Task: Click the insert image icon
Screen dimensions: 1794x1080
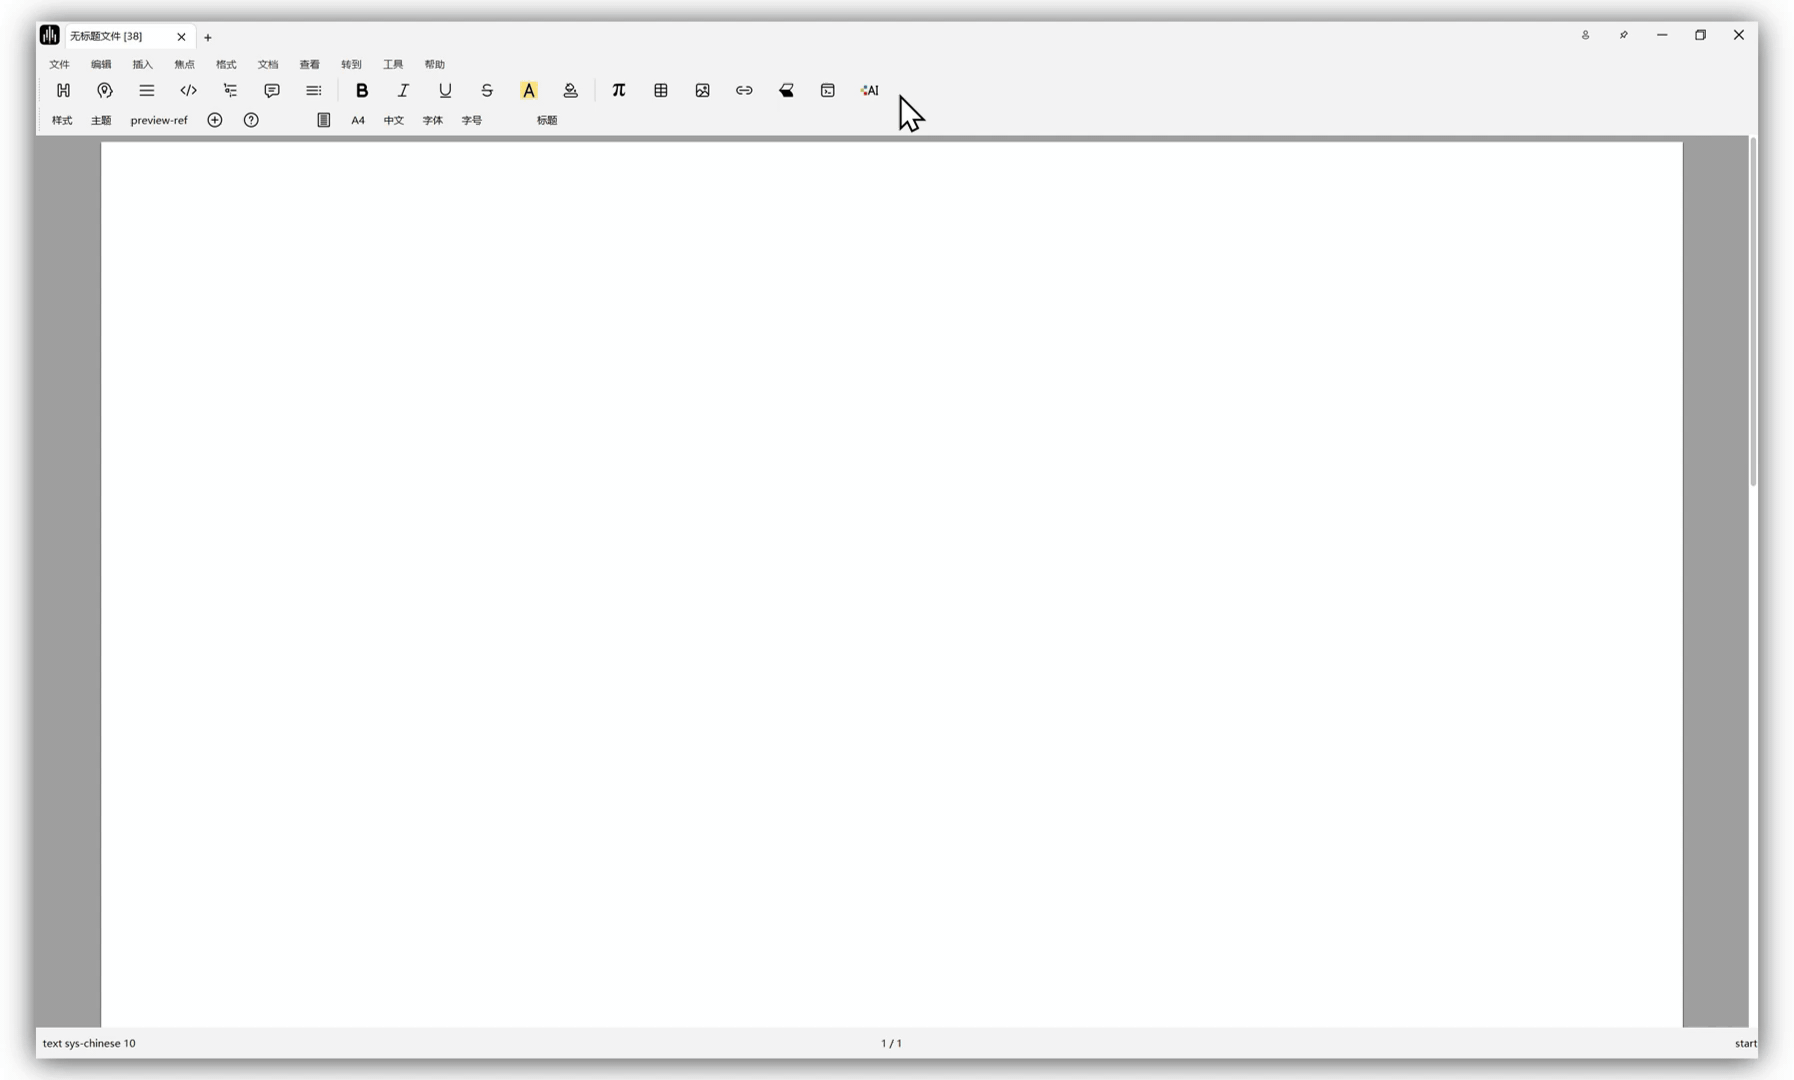Action: (x=702, y=90)
